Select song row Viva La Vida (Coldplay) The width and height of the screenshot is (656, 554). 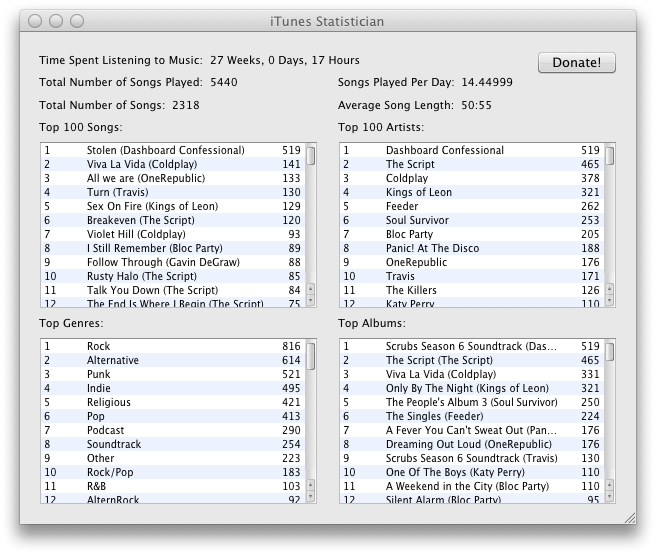(173, 164)
